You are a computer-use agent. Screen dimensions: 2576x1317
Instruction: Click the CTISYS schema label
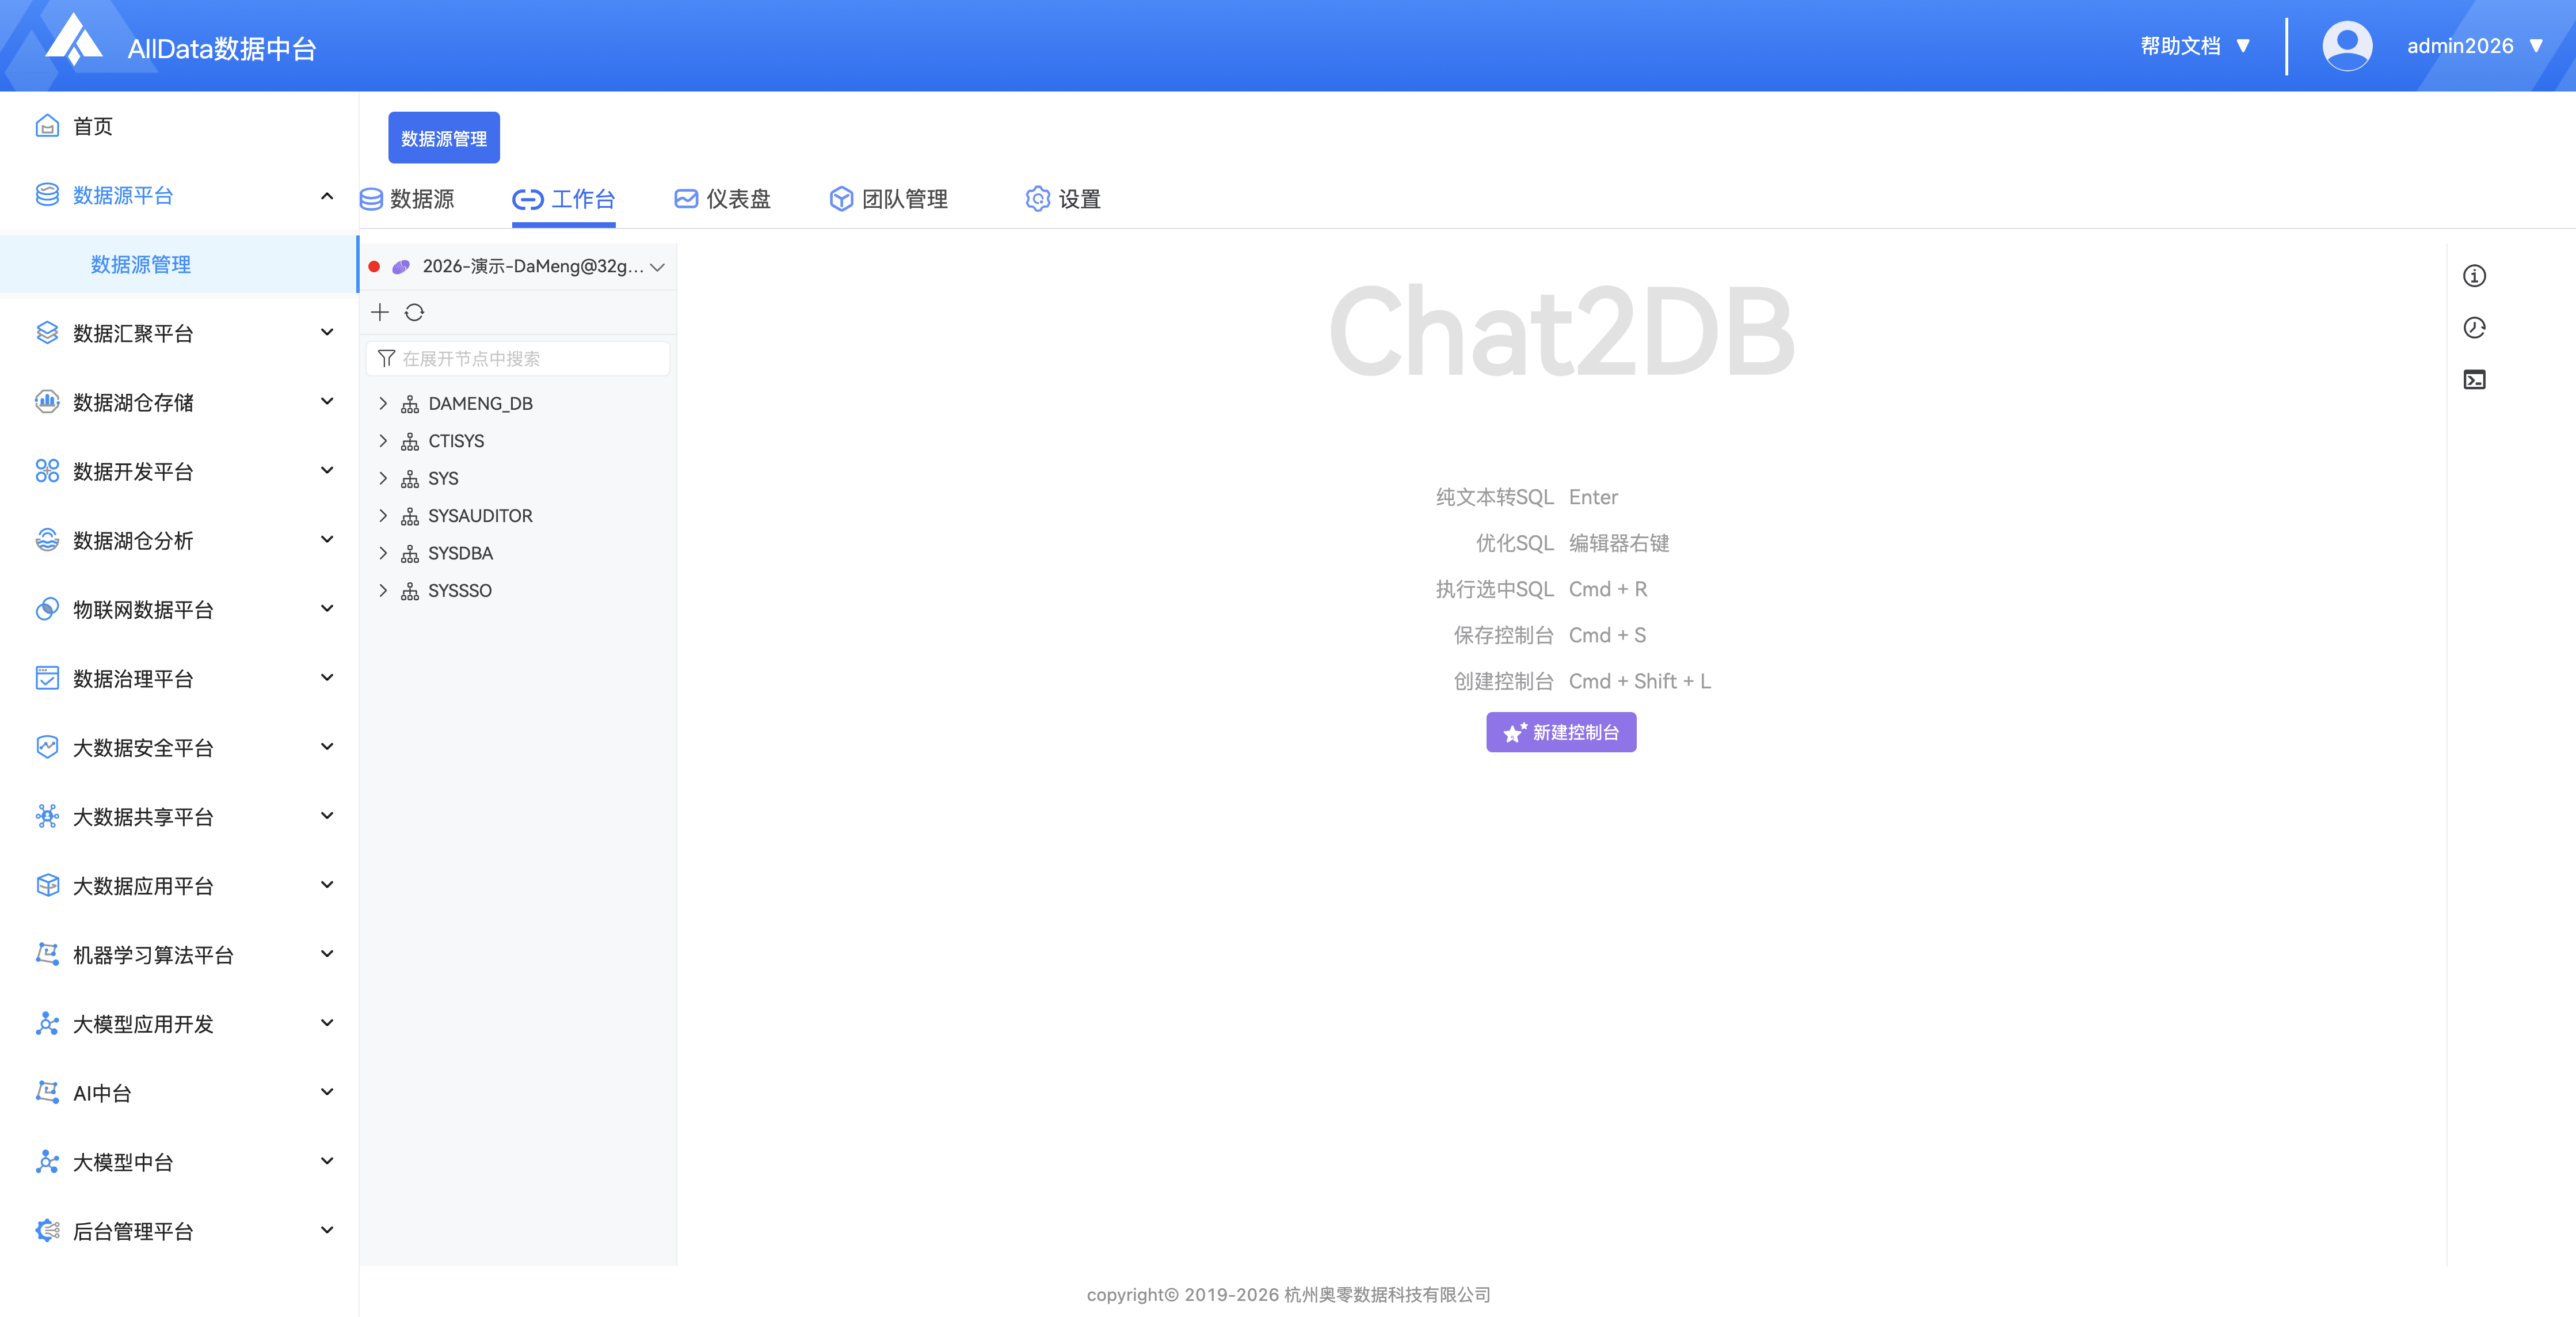pyautogui.click(x=456, y=440)
